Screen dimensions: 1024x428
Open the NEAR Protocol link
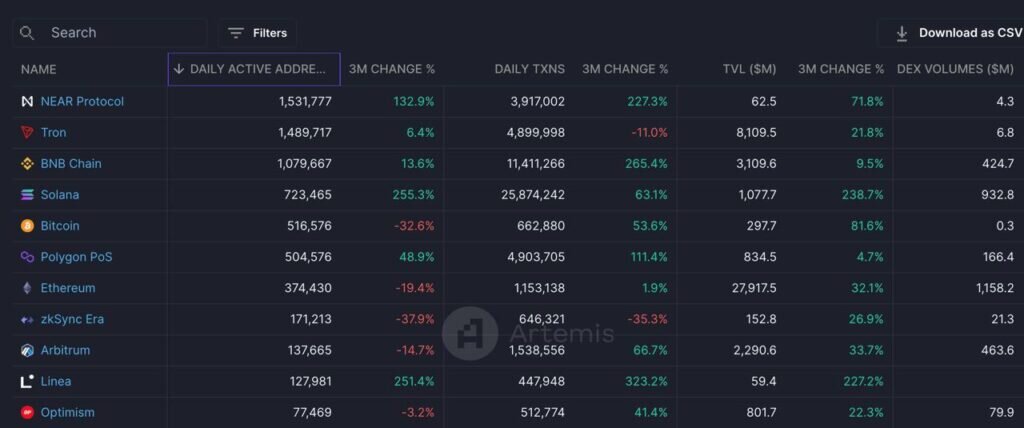pyautogui.click(x=82, y=101)
